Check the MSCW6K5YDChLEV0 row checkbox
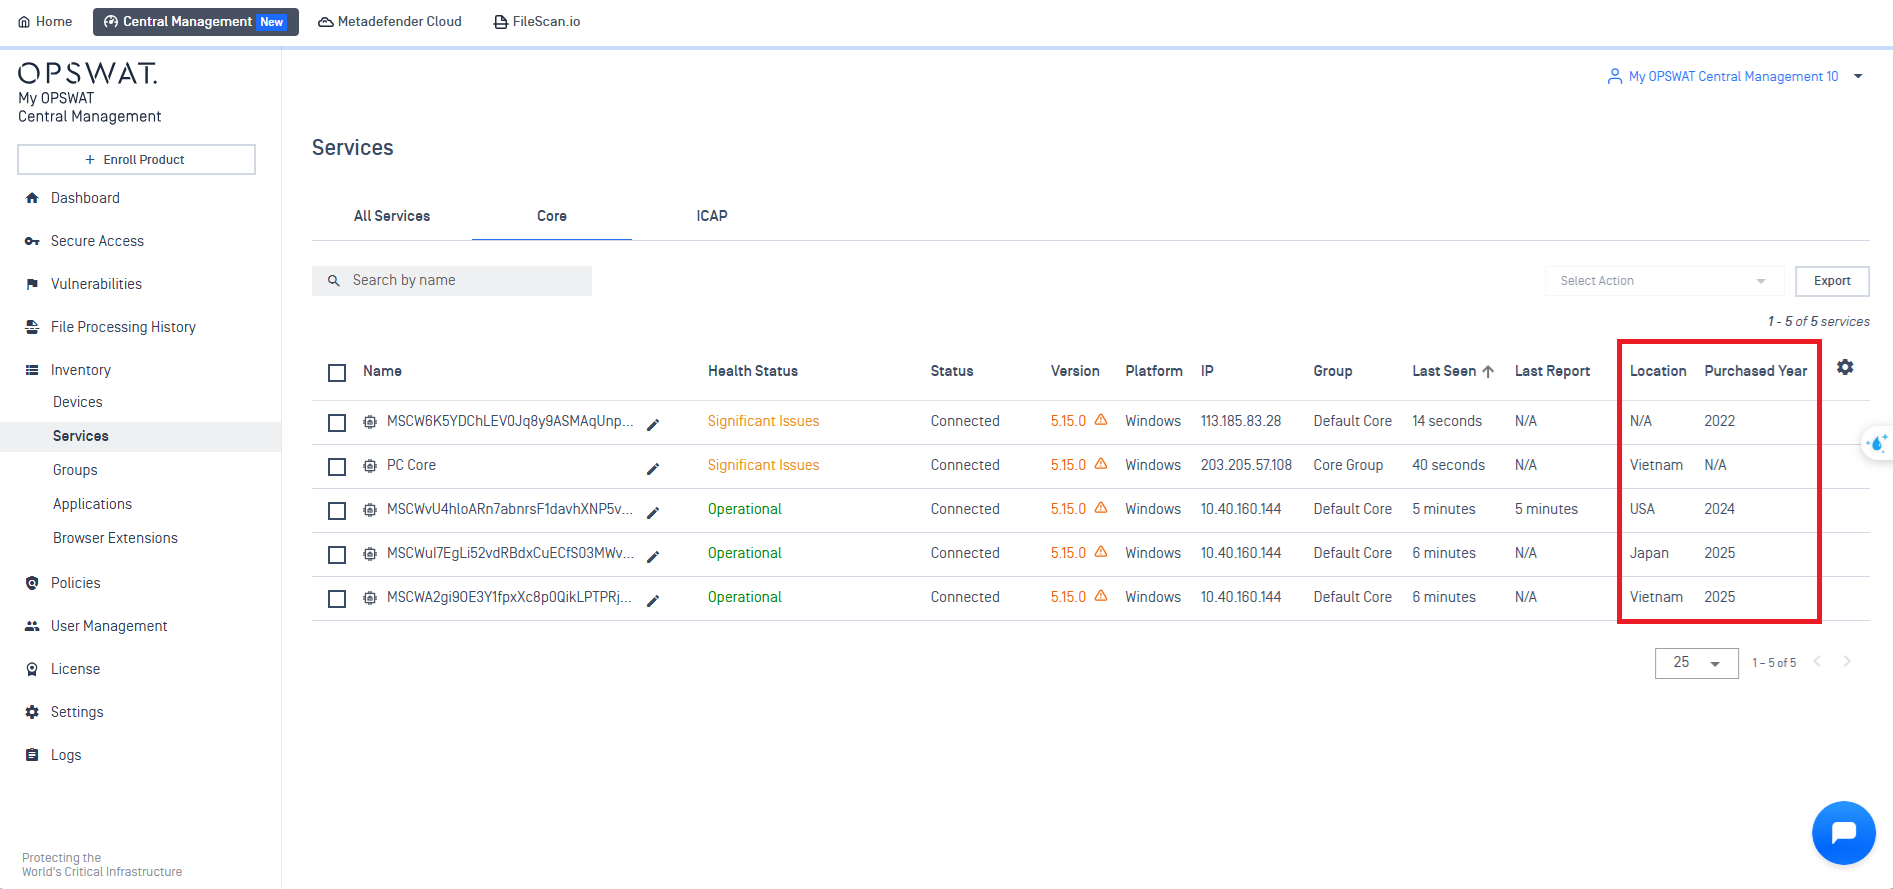Screen dimensions: 1893x889 point(337,423)
